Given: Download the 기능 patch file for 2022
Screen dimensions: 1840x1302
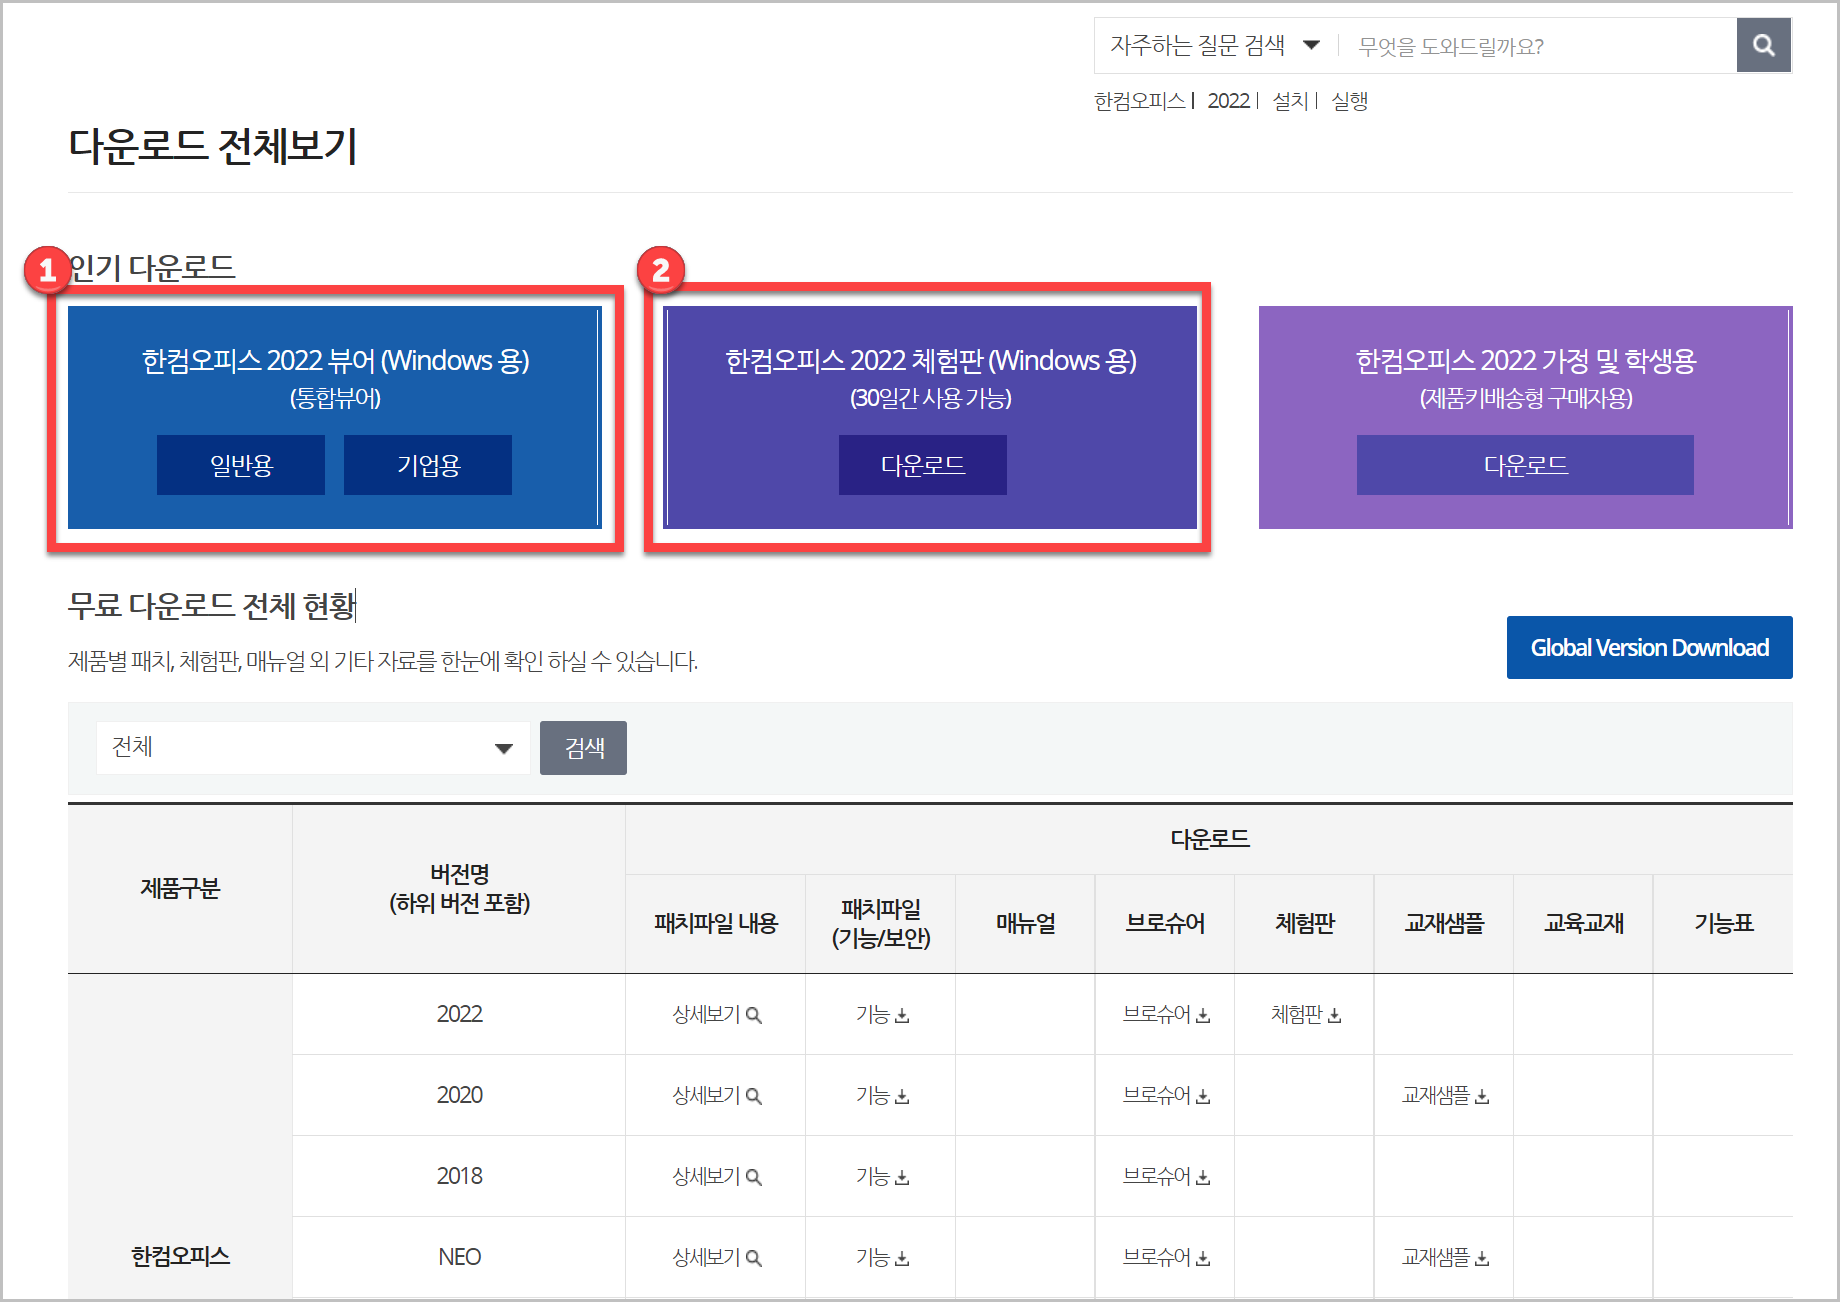Looking at the screenshot, I should pos(880,1014).
